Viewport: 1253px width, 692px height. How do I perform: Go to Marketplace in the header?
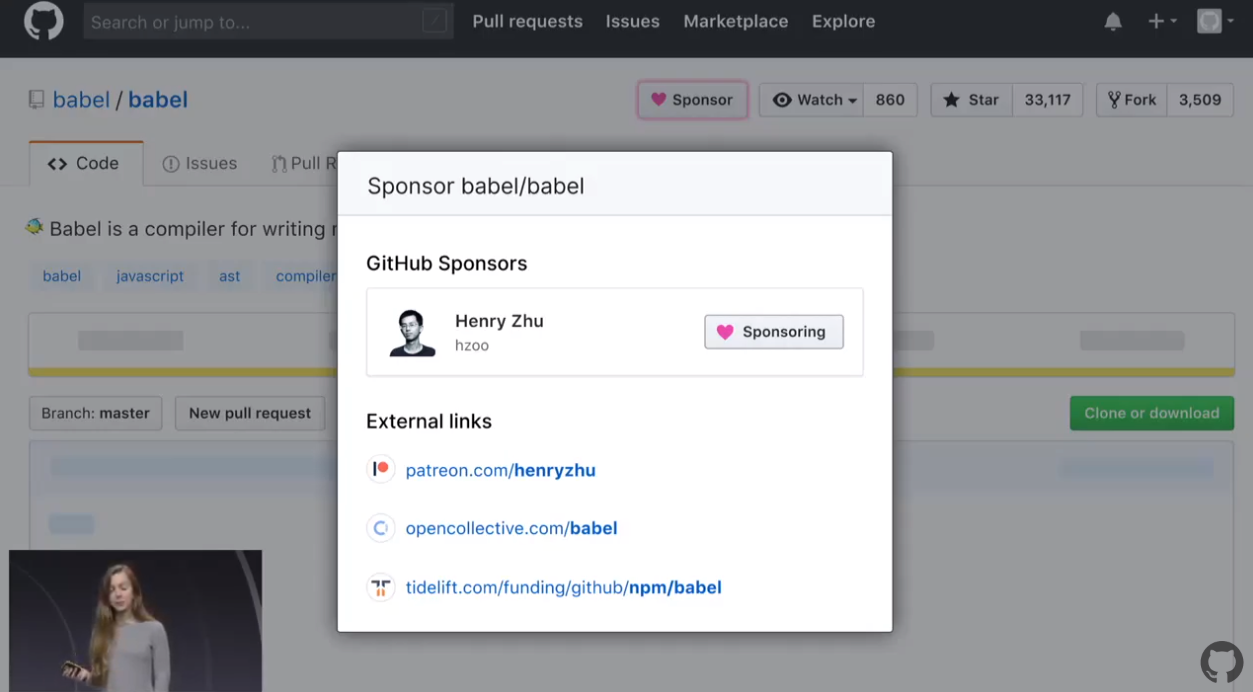click(735, 21)
